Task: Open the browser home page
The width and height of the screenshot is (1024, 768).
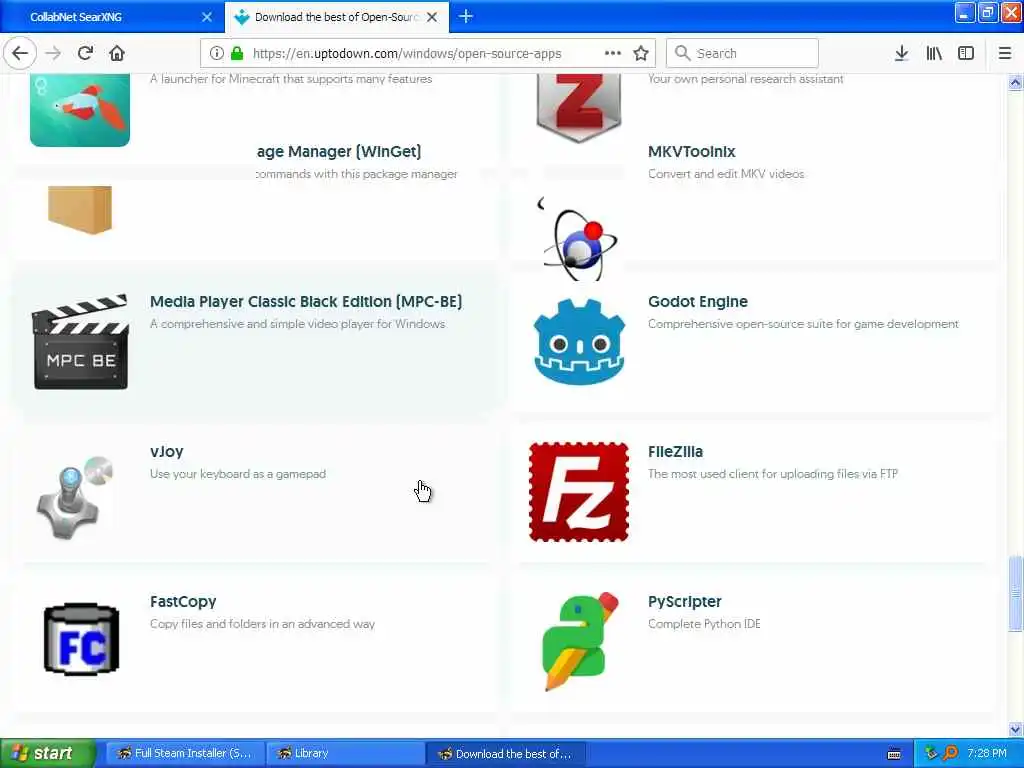Action: [x=117, y=53]
